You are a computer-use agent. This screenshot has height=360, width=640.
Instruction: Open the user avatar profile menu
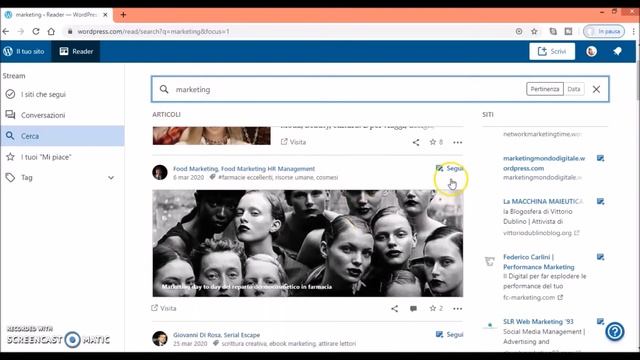(x=591, y=51)
